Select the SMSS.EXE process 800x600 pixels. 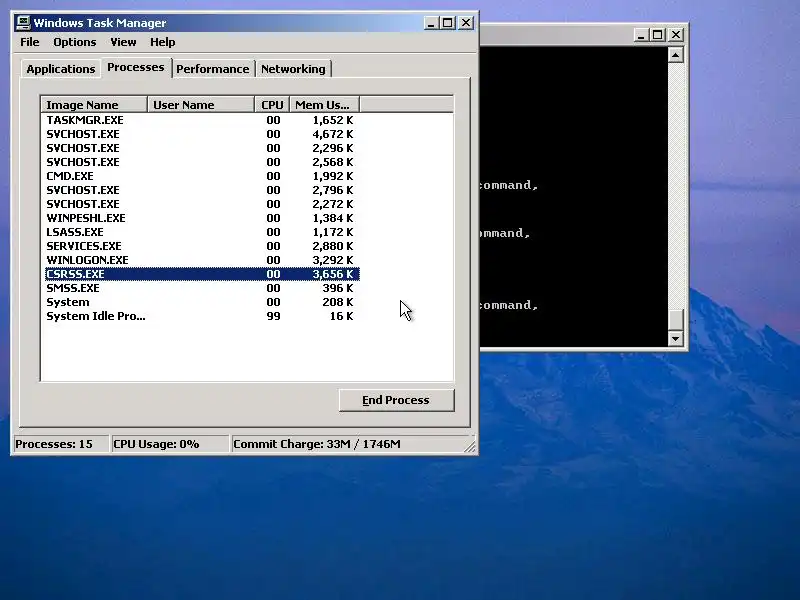point(202,288)
